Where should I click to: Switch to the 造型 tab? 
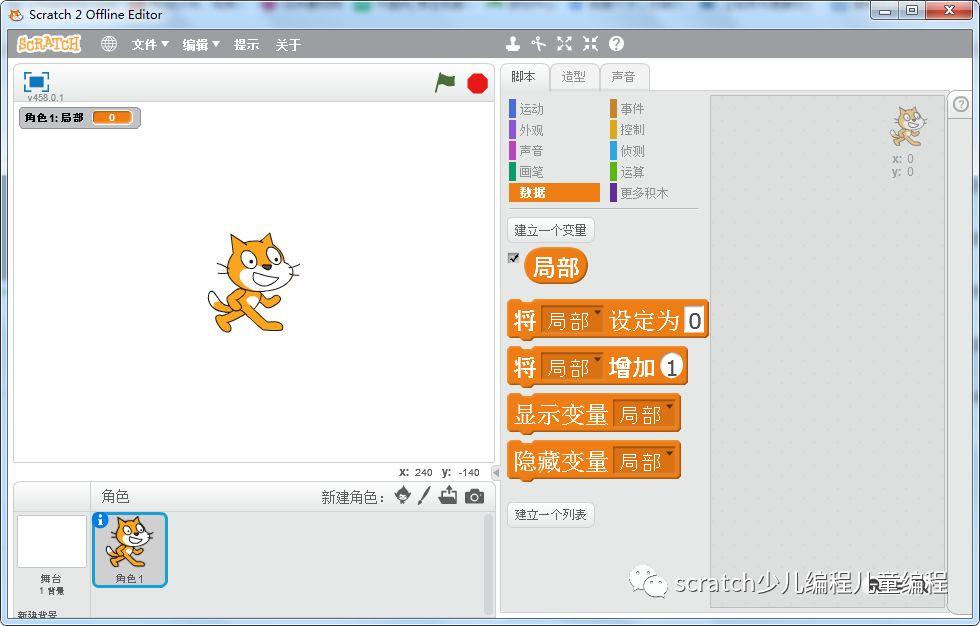click(574, 77)
